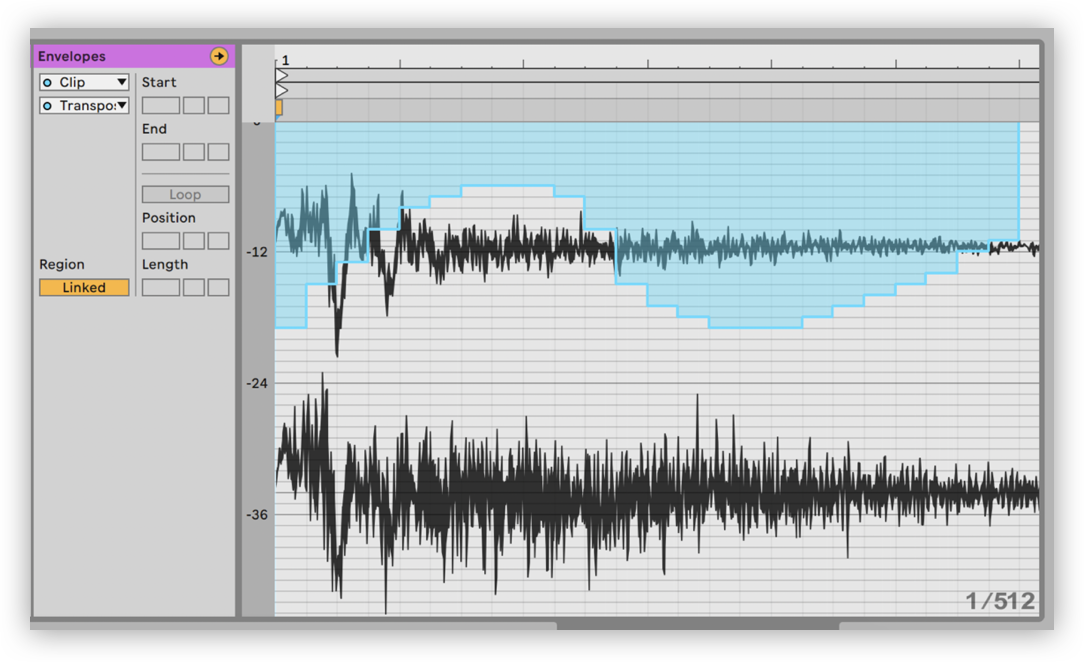Toggle the LED next to the Transpose chooser
This screenshot has height=662, width=1084.
click(46, 105)
